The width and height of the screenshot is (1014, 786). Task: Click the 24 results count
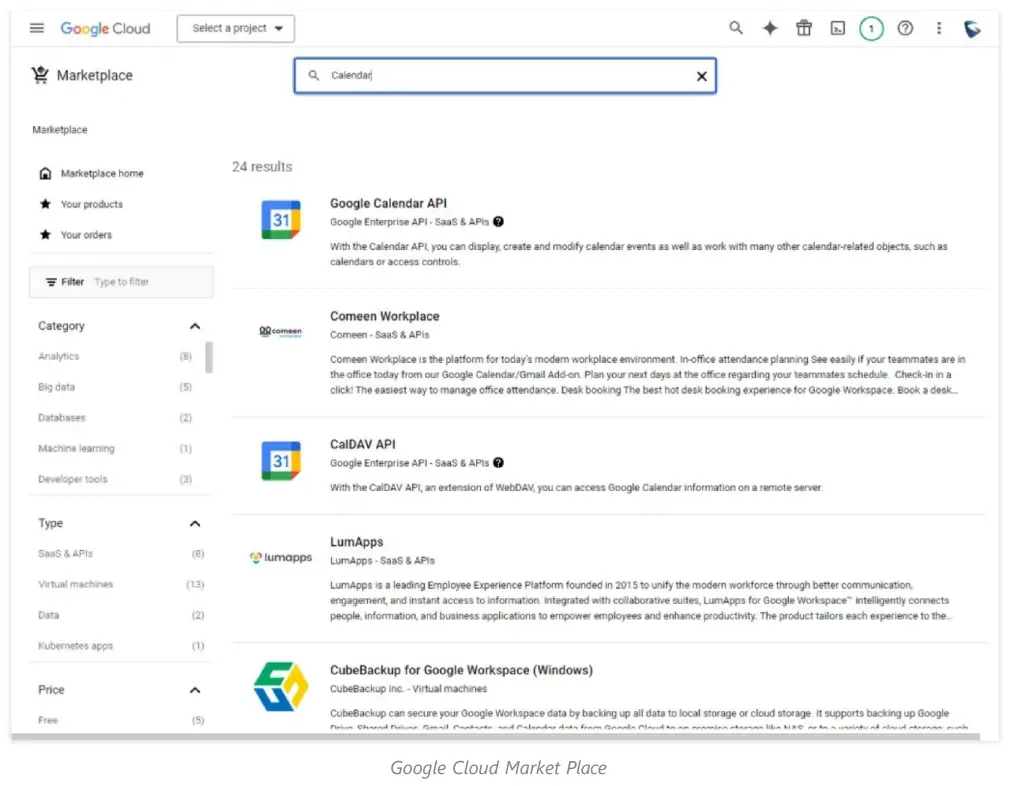click(x=262, y=166)
